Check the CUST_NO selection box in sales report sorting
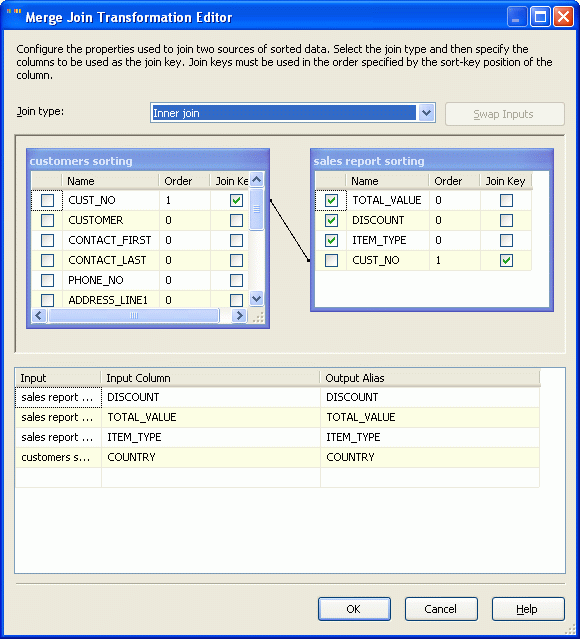The width and height of the screenshot is (580, 639). tap(331, 260)
